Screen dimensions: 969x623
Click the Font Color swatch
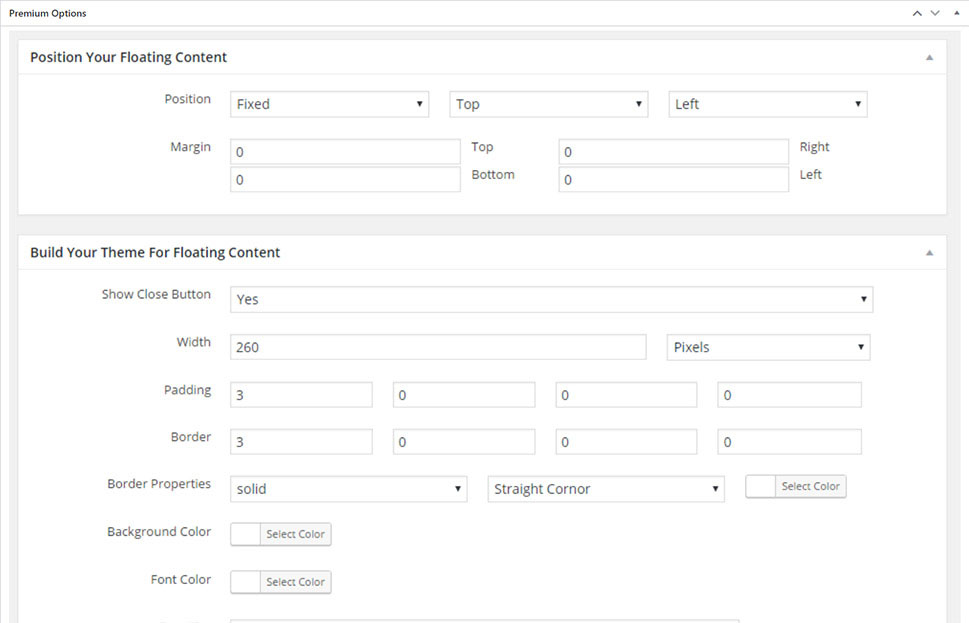click(245, 582)
